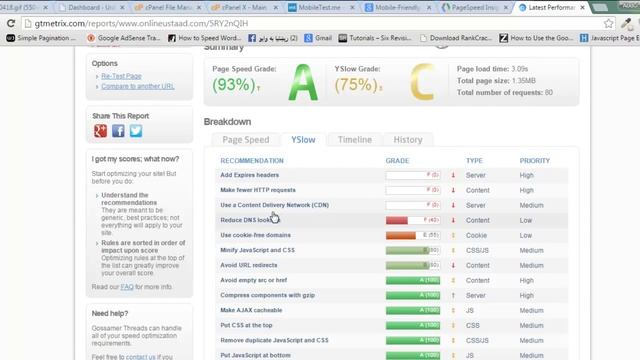
Task: Expand Use cookie-free domains recommendation
Action: pos(256,235)
